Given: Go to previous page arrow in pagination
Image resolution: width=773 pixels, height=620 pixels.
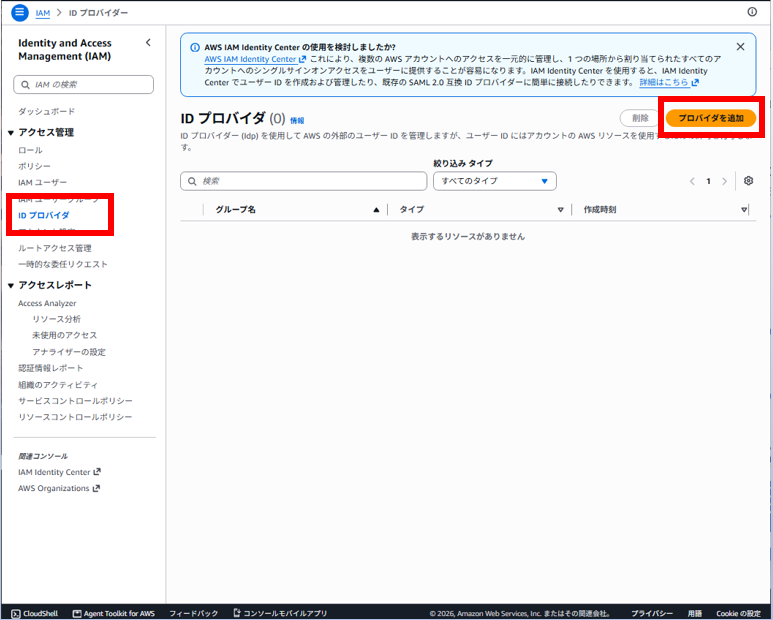Looking at the screenshot, I should click(692, 181).
